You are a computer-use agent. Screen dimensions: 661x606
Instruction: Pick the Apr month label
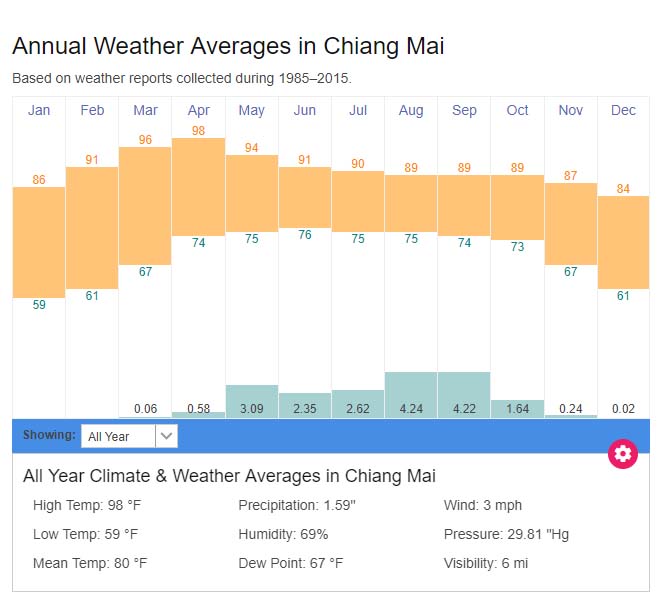click(x=198, y=110)
